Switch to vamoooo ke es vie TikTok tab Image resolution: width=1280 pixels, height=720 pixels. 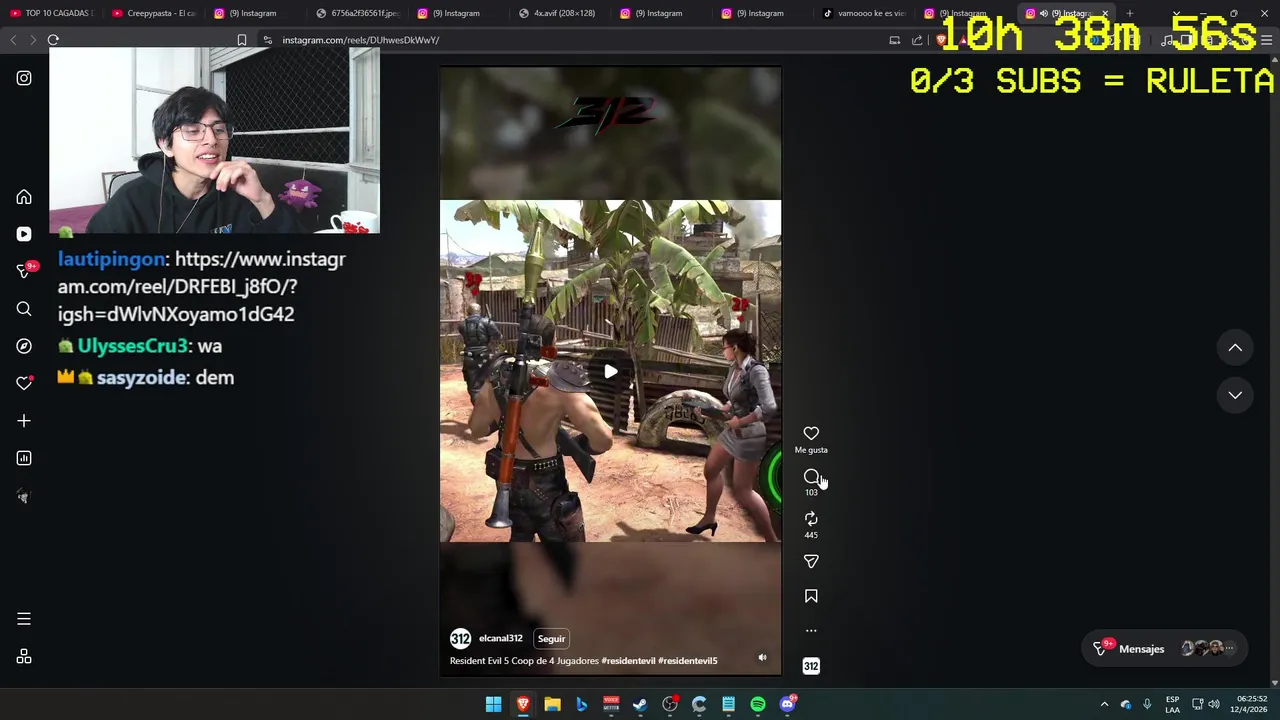(x=863, y=13)
